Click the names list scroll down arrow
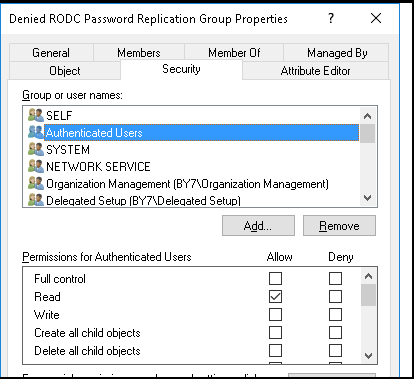This screenshot has width=414, height=379. pyautogui.click(x=368, y=198)
